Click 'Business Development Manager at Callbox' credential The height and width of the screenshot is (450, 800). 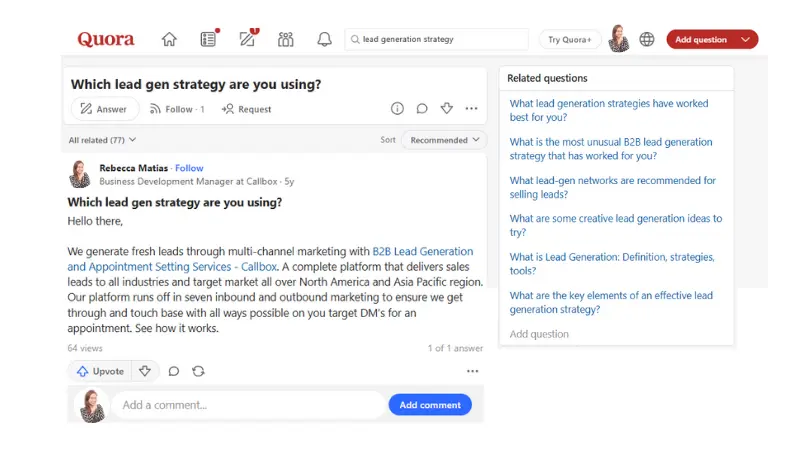[188, 182]
